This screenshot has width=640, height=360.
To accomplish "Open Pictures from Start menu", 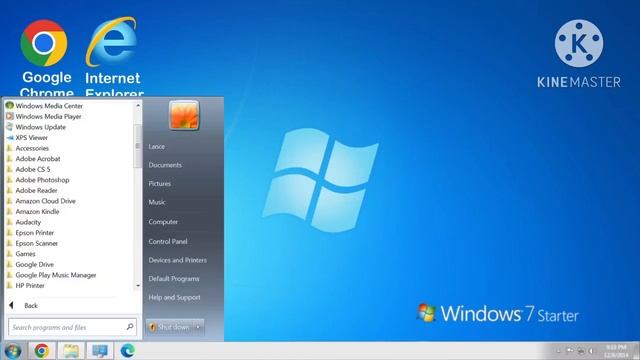I will [160, 184].
